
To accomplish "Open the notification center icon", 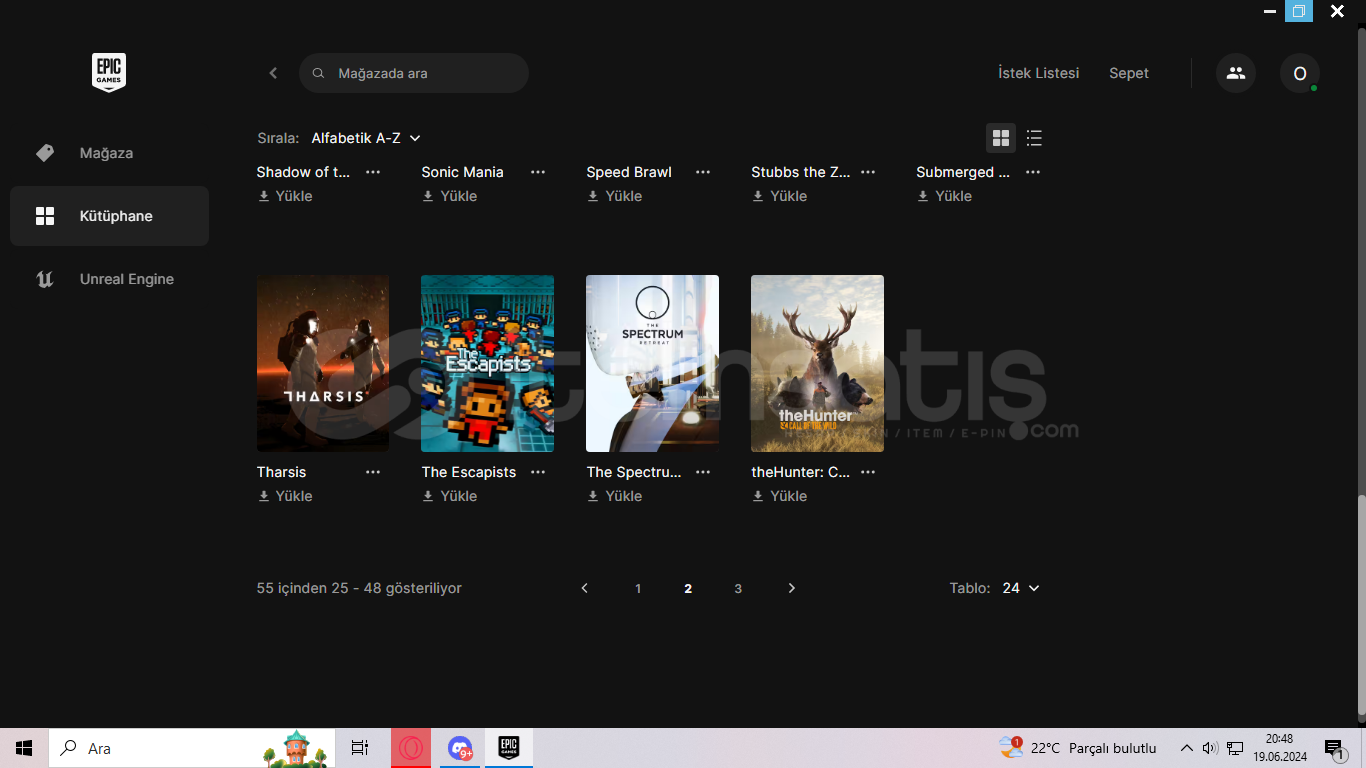I will coord(1334,748).
